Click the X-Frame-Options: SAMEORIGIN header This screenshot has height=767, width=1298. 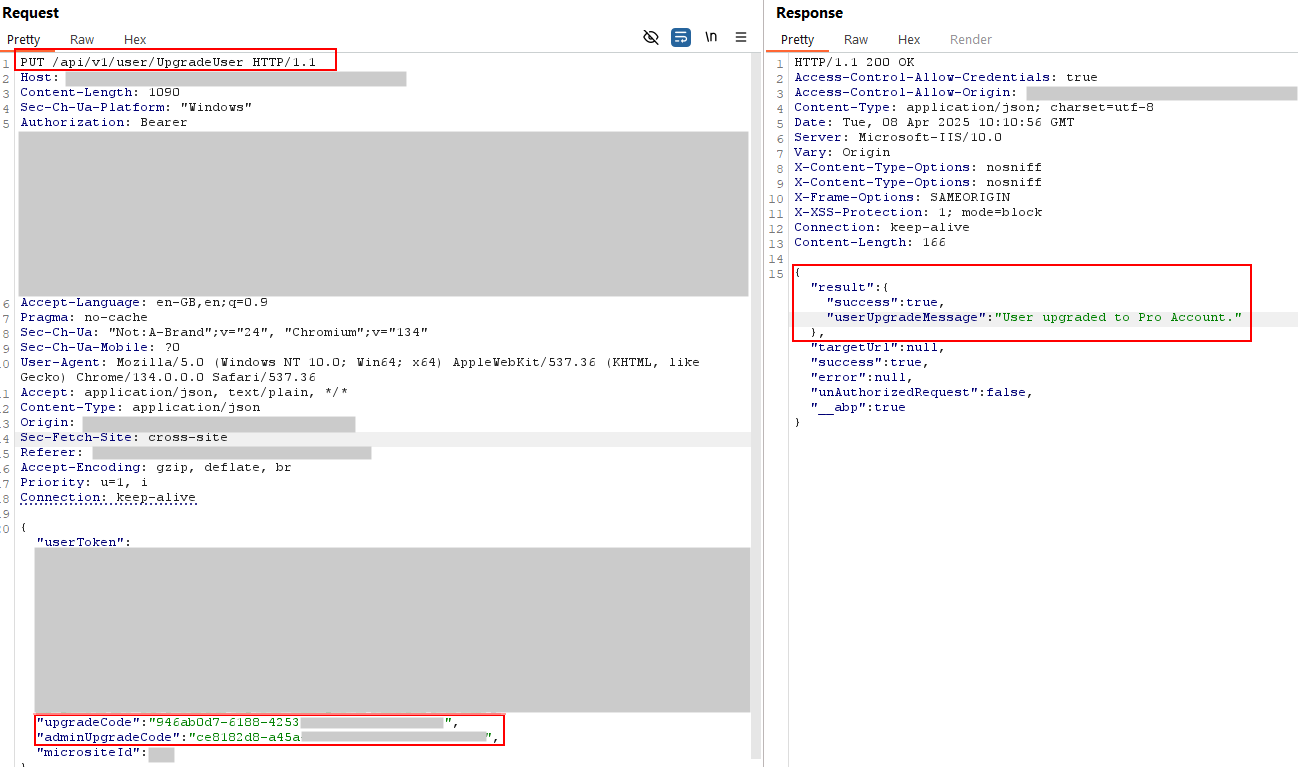(902, 197)
